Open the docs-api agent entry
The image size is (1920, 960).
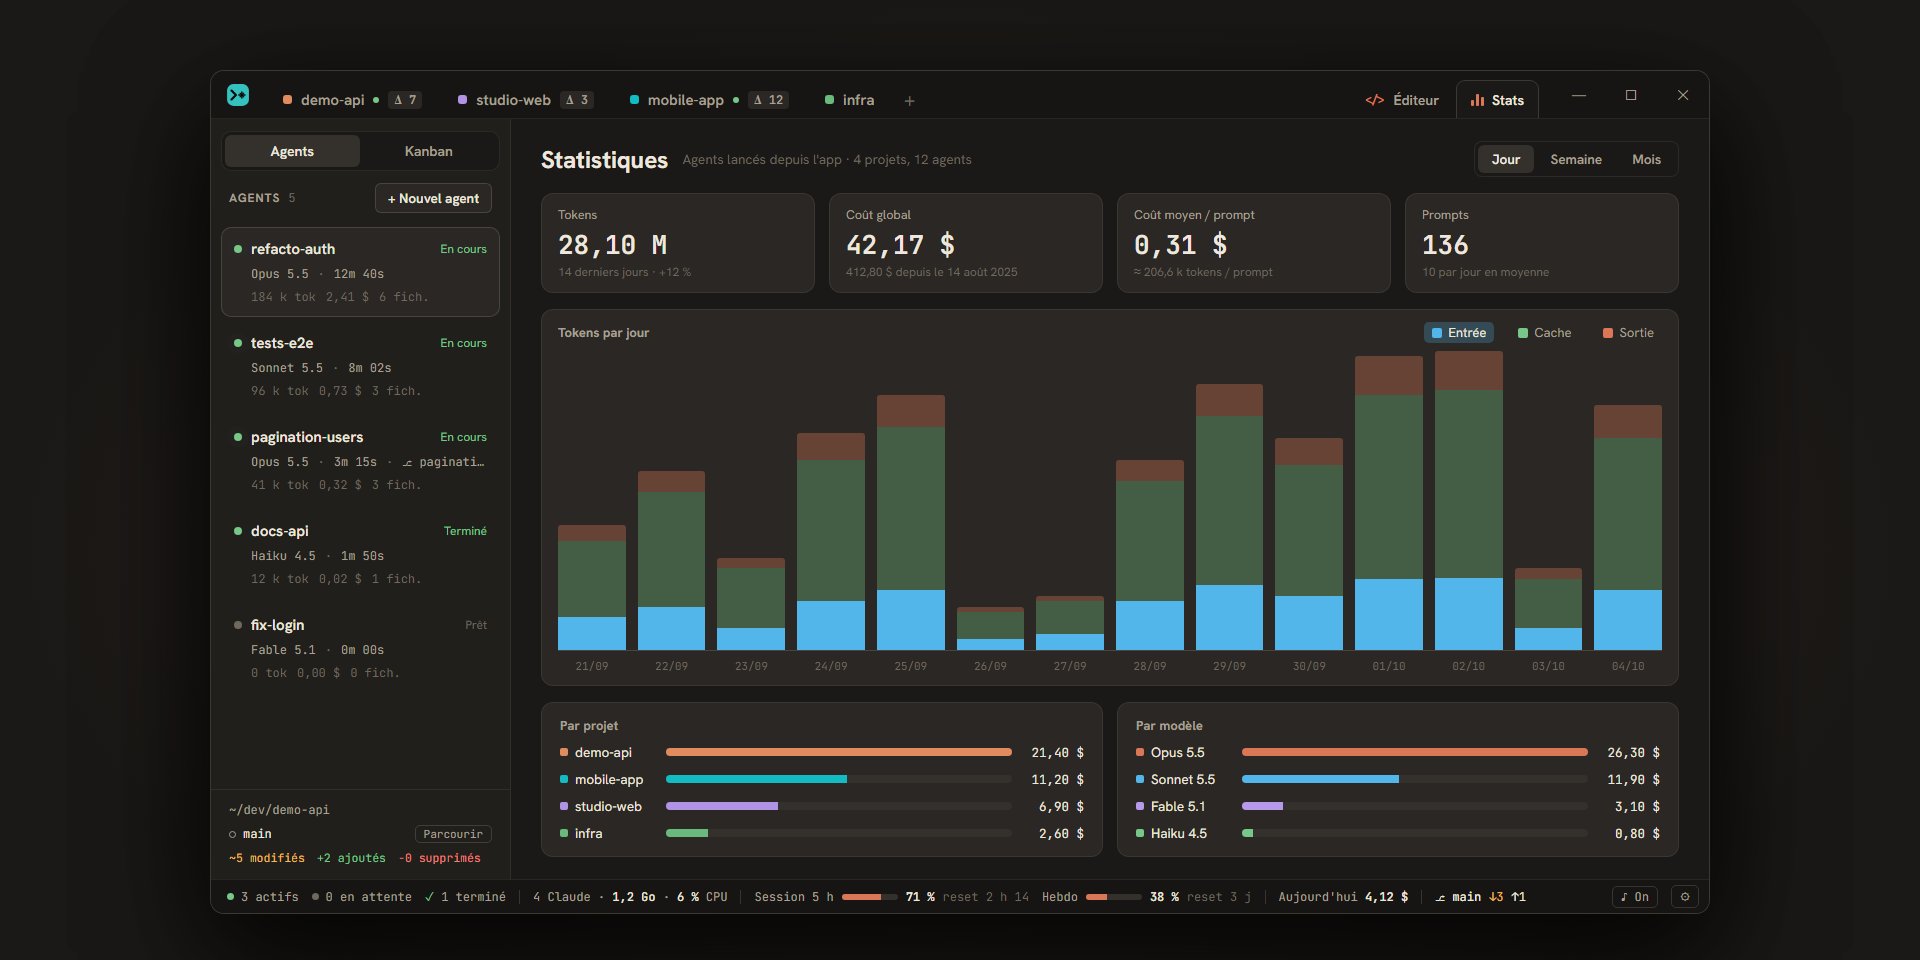tap(360, 554)
